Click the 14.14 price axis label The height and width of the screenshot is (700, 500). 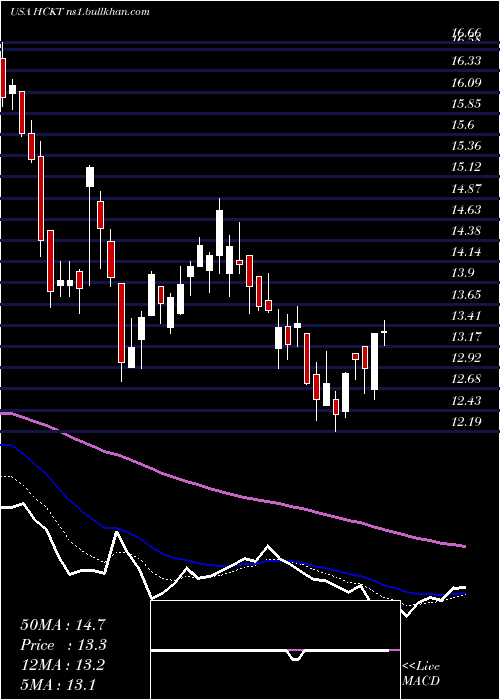[x=466, y=252]
